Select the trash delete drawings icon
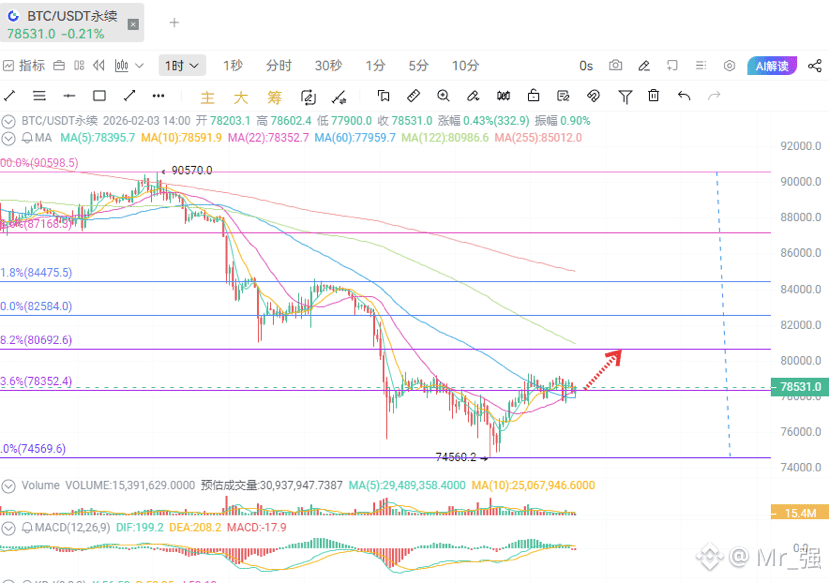The height and width of the screenshot is (583, 829). point(653,96)
